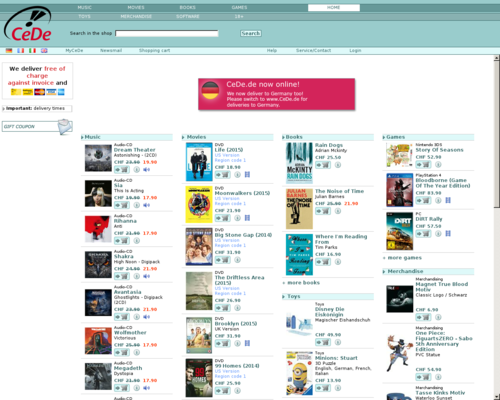
Task: Open trailer icon for DiRT Rally
Action: 448,233
